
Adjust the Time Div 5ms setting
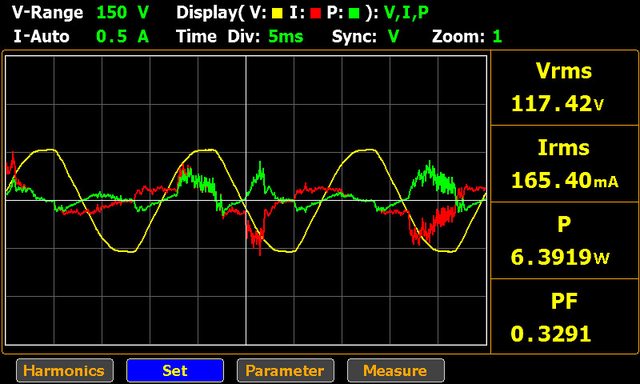[286, 37]
